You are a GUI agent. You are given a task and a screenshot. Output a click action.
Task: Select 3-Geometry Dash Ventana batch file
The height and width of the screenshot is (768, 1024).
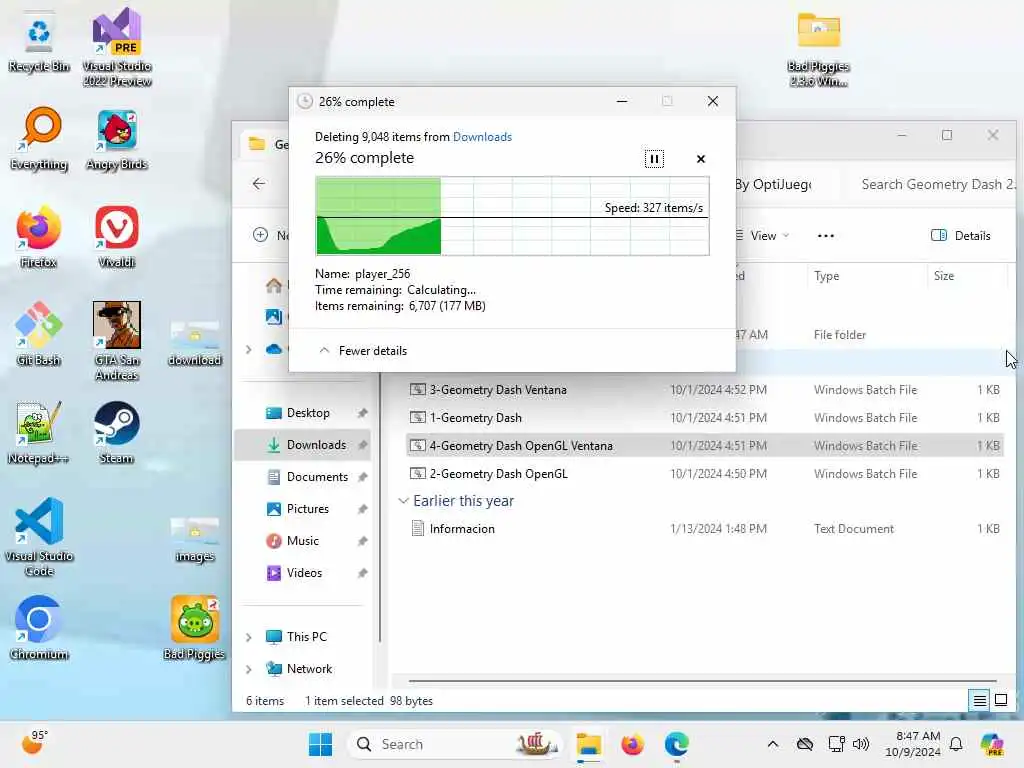click(704, 390)
